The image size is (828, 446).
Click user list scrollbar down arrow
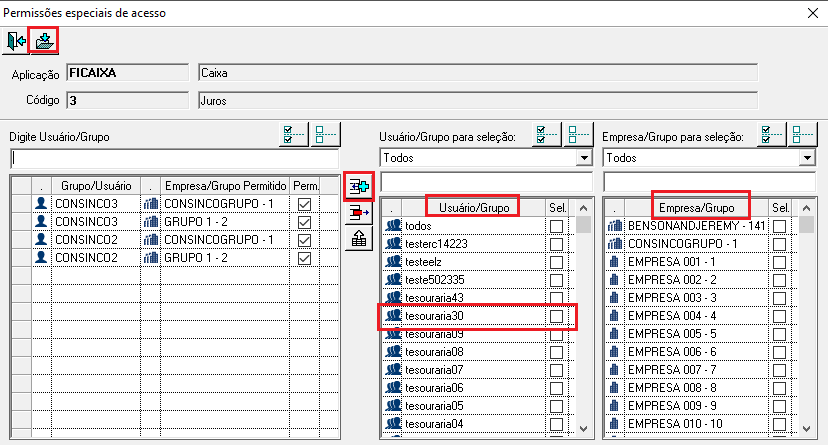584,429
